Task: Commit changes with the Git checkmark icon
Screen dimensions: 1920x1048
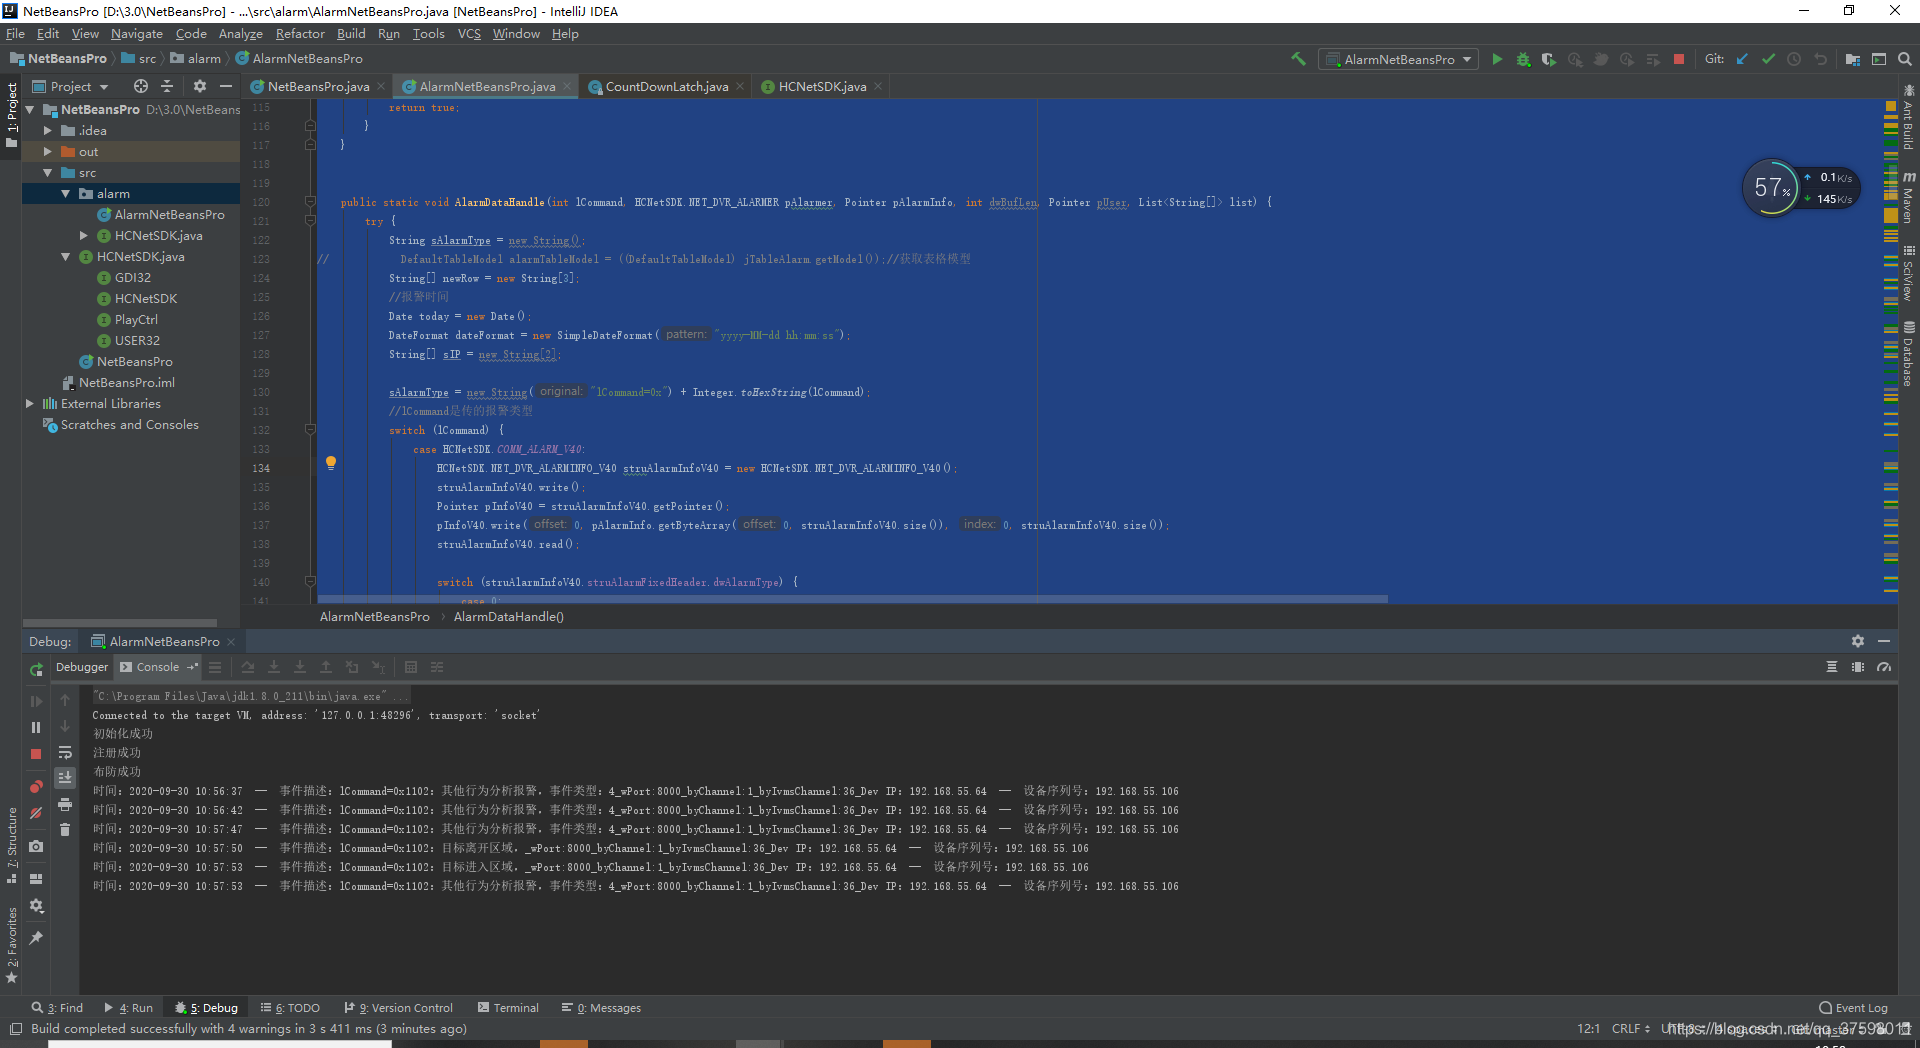Action: click(x=1769, y=59)
